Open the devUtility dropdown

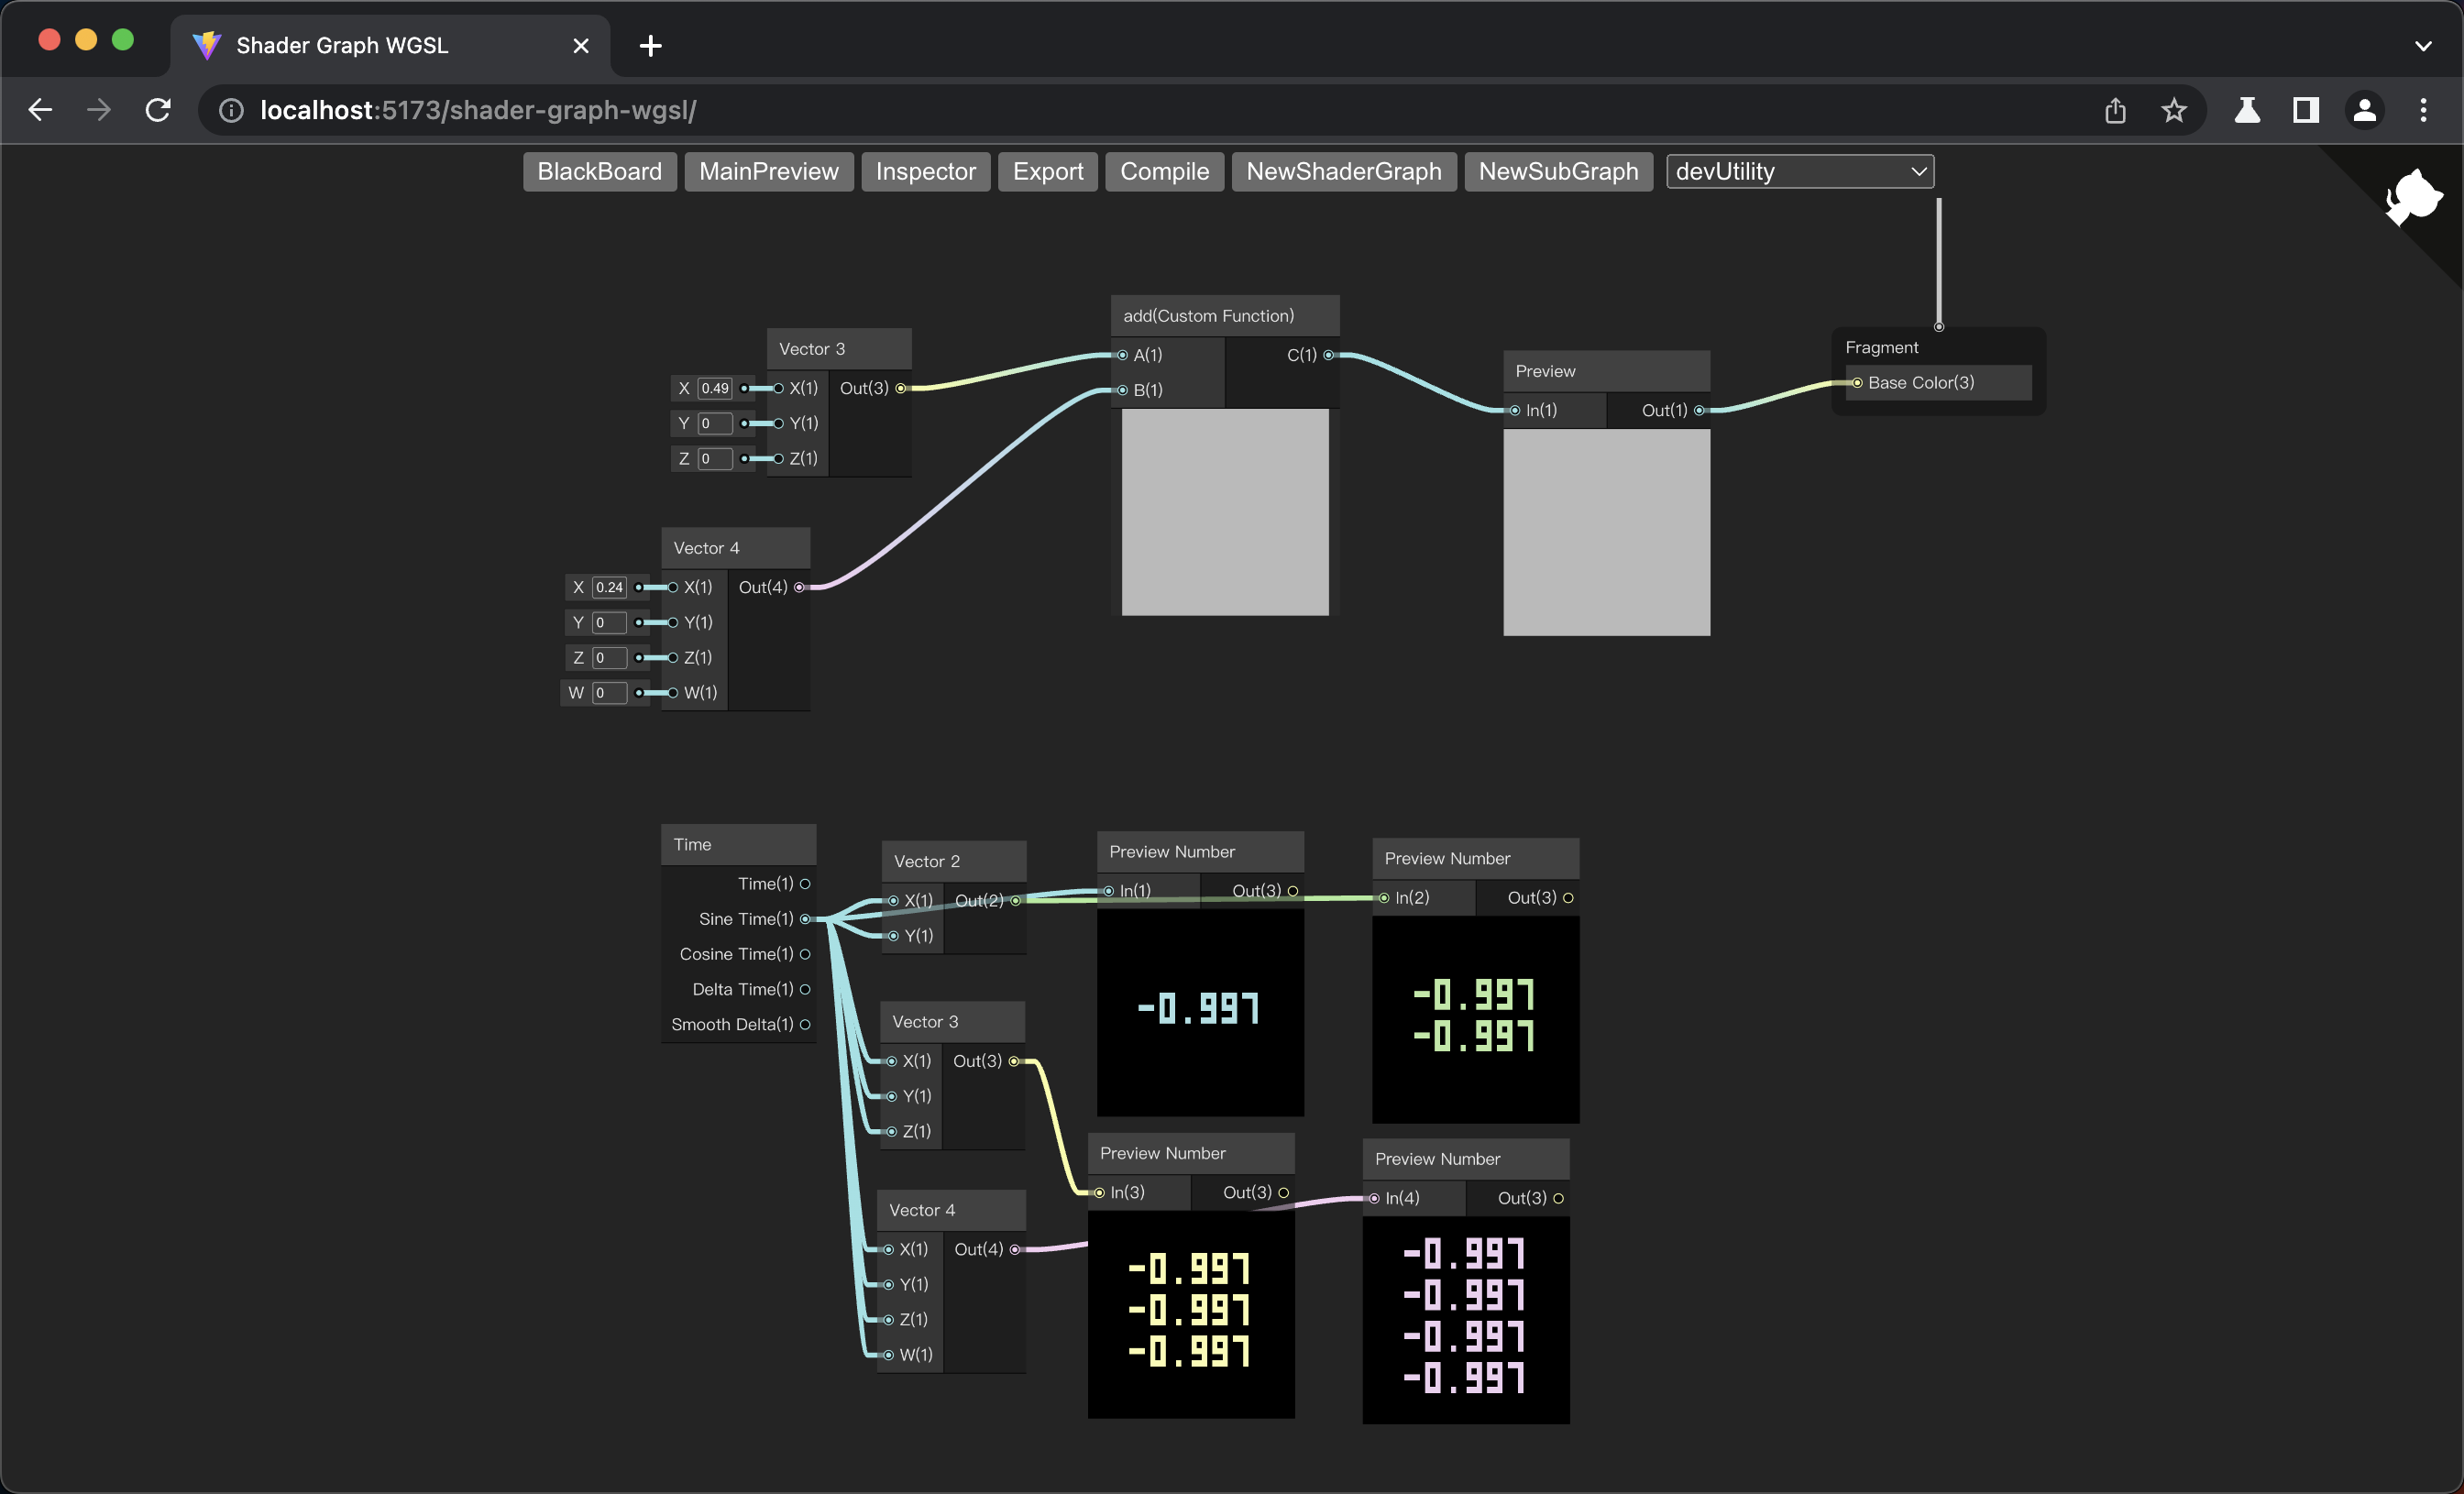tap(1799, 172)
